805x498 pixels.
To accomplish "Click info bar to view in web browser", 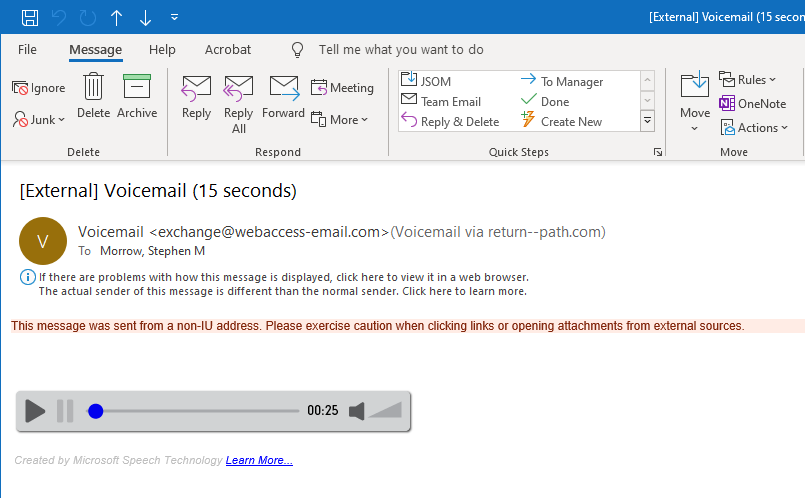I will coord(284,277).
